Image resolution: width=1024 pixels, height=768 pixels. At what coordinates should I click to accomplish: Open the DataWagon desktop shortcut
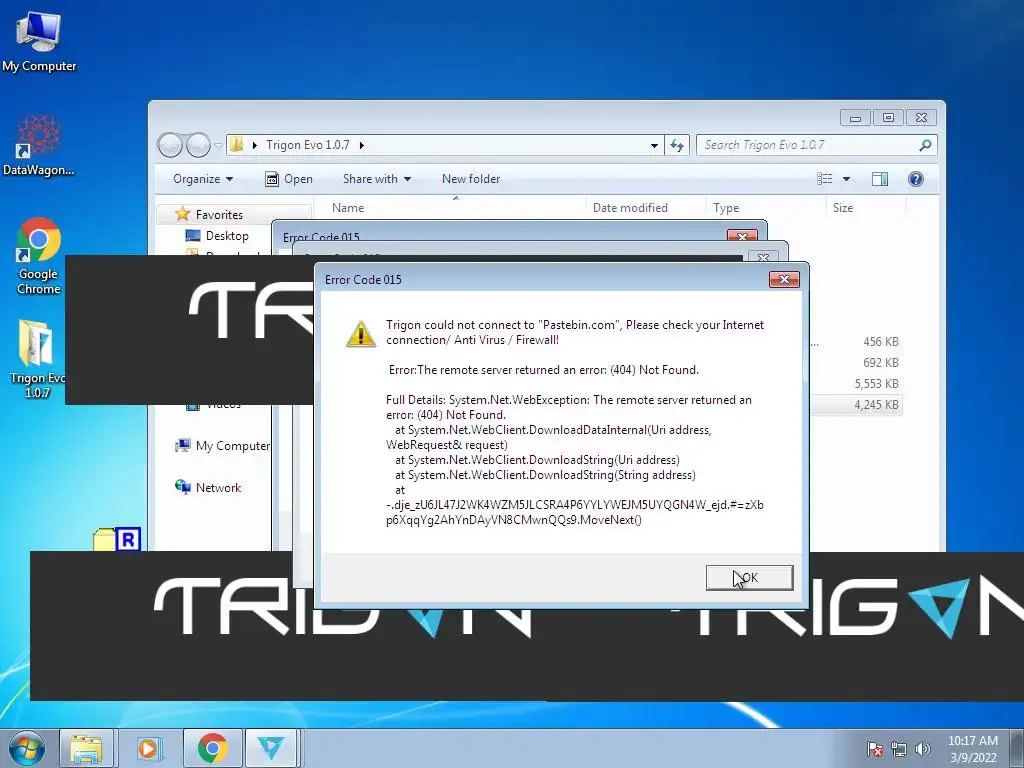click(x=39, y=145)
